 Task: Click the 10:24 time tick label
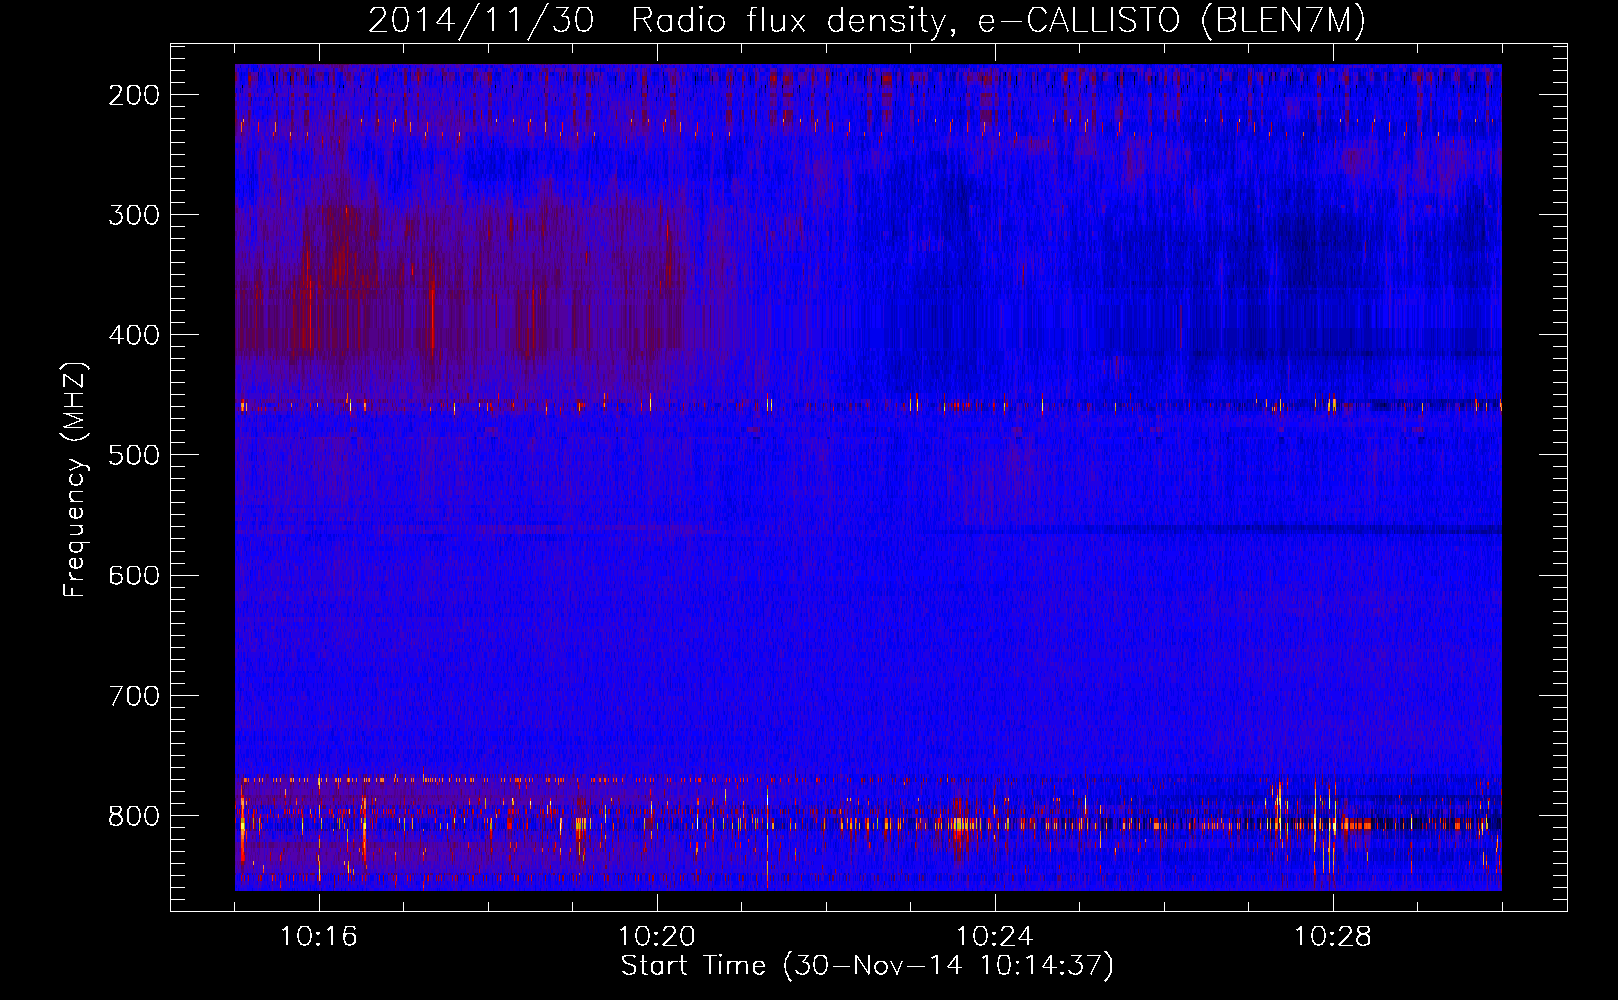pyautogui.click(x=995, y=937)
